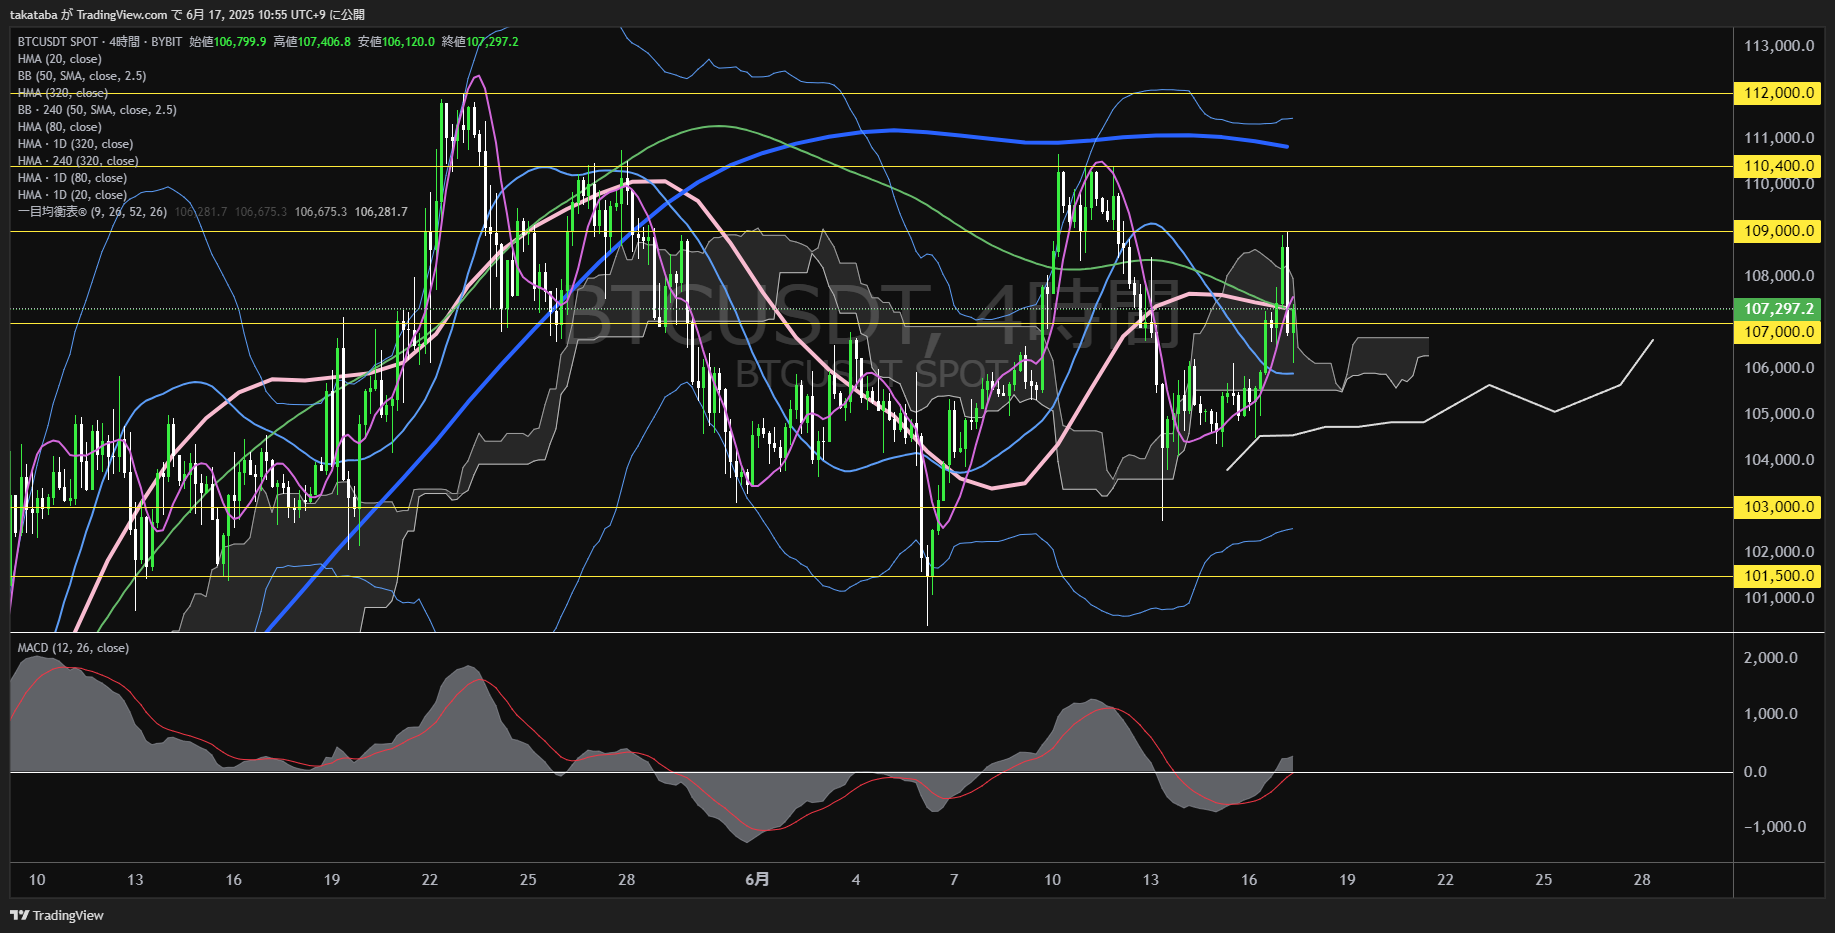Click the yellow 110,400.0 price label
The height and width of the screenshot is (933, 1835).
click(x=1778, y=166)
